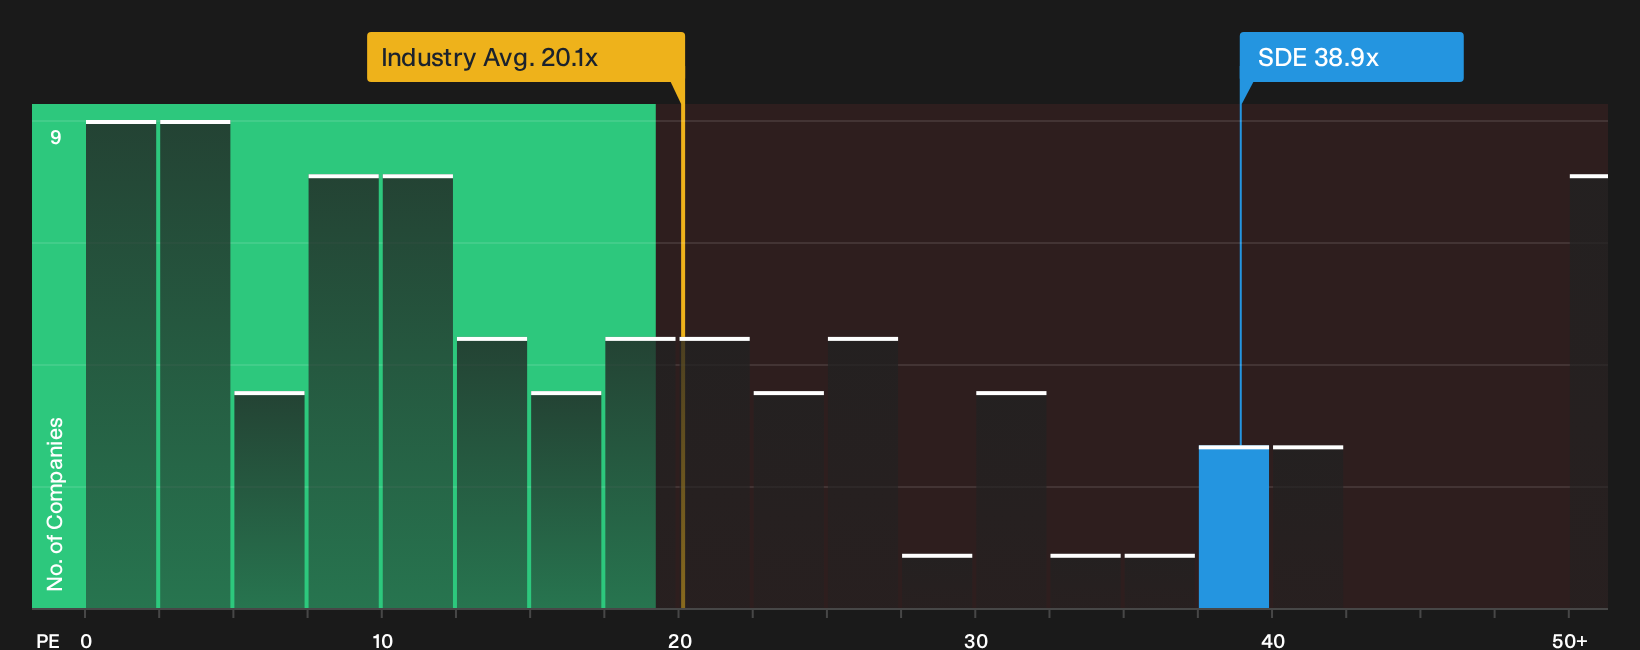
Task: Click the x-axis tick label 50+
Action: point(1570,641)
